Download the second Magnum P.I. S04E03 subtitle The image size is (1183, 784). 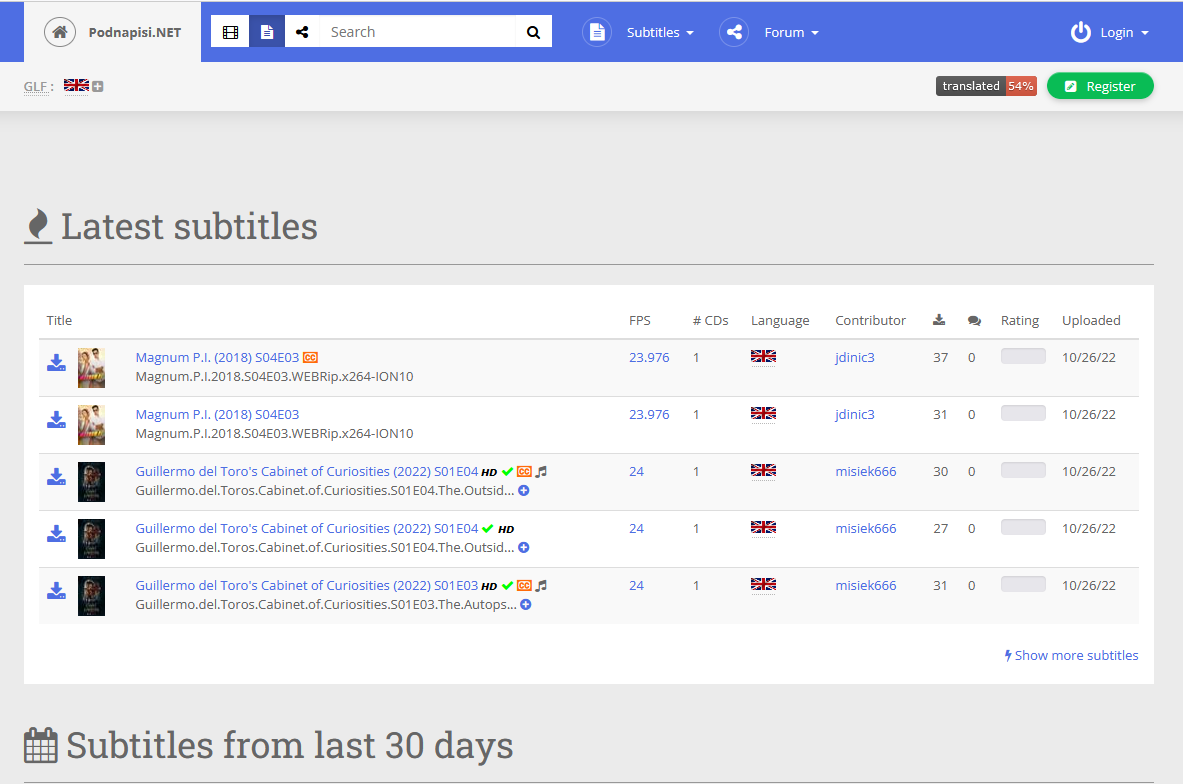[57, 420]
